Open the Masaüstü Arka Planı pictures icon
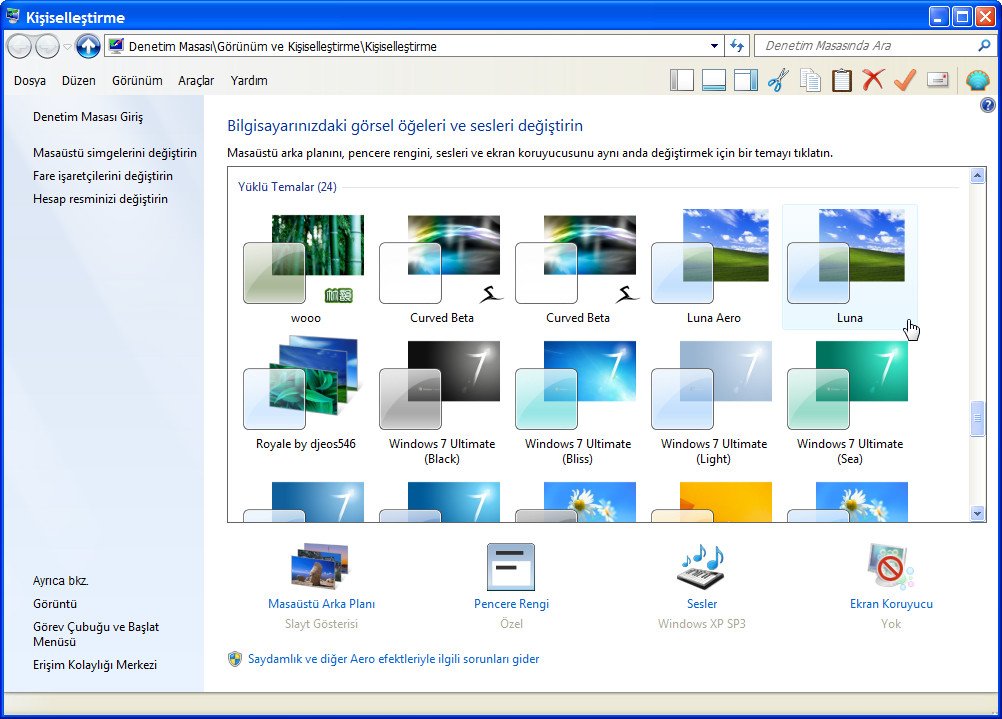 320,566
